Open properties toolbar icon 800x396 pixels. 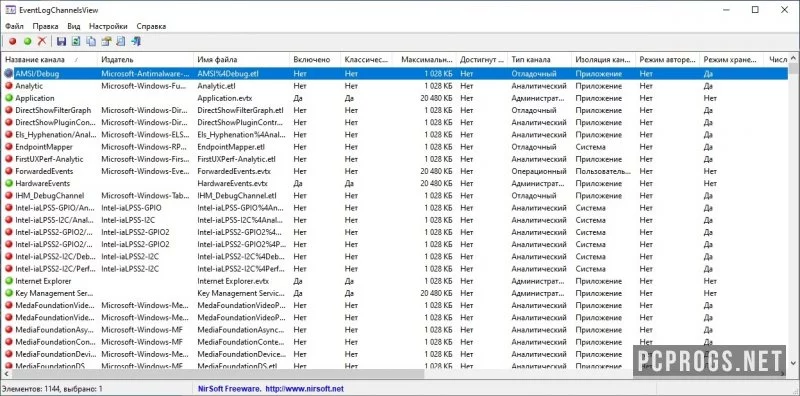pos(106,41)
